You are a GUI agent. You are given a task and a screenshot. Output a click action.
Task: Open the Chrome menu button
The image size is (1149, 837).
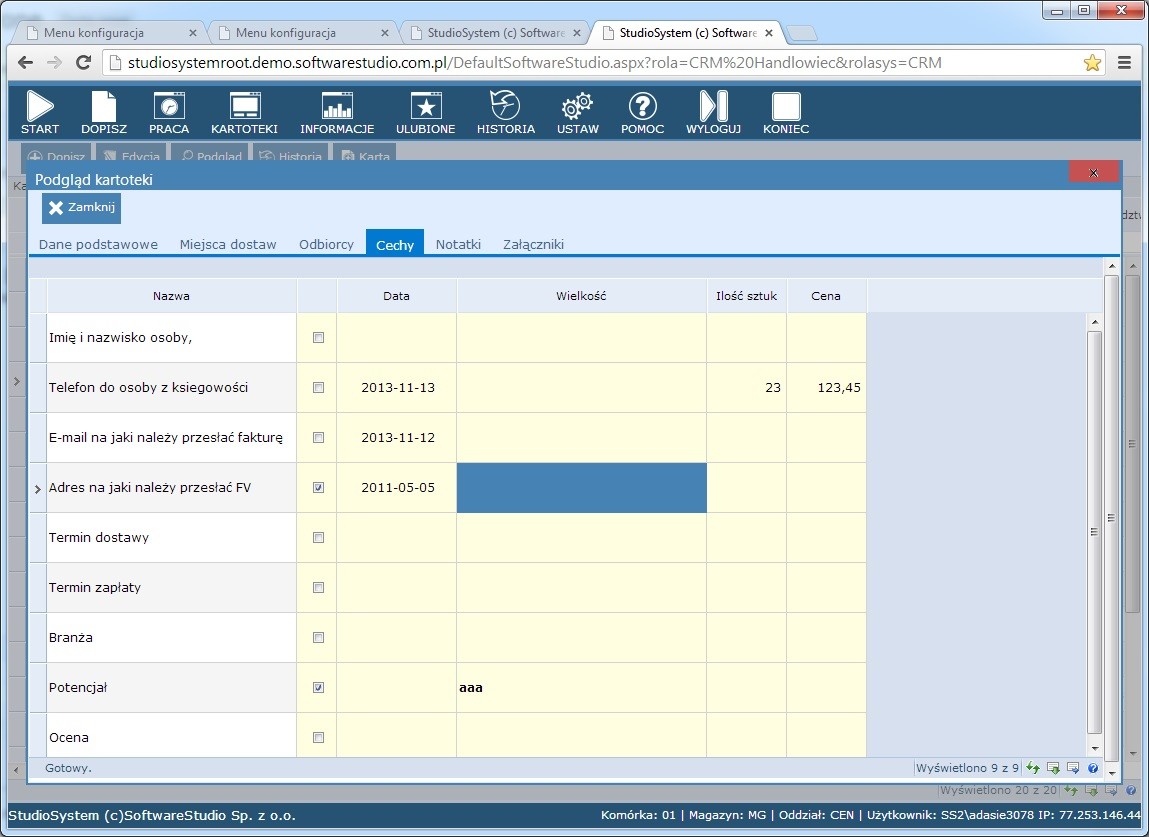1124,62
